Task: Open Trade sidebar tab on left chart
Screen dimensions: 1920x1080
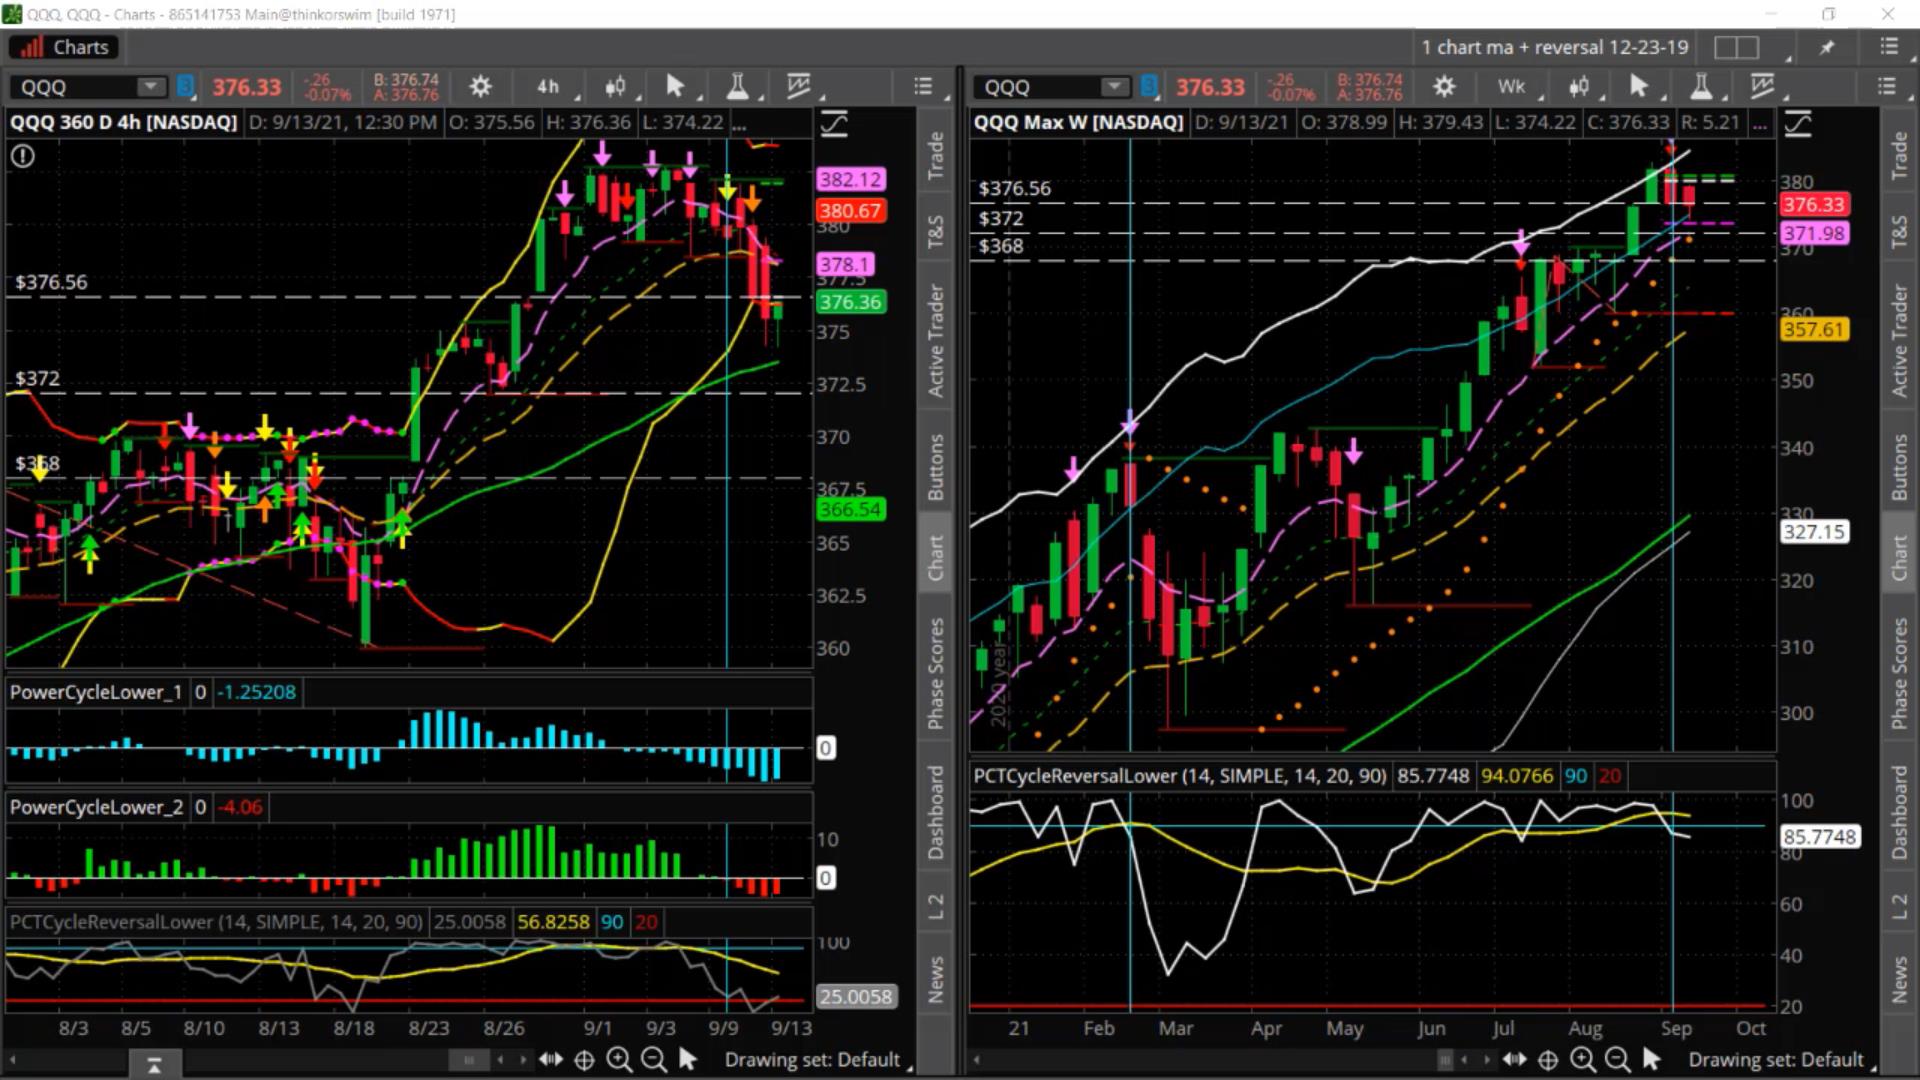Action: coord(935,155)
